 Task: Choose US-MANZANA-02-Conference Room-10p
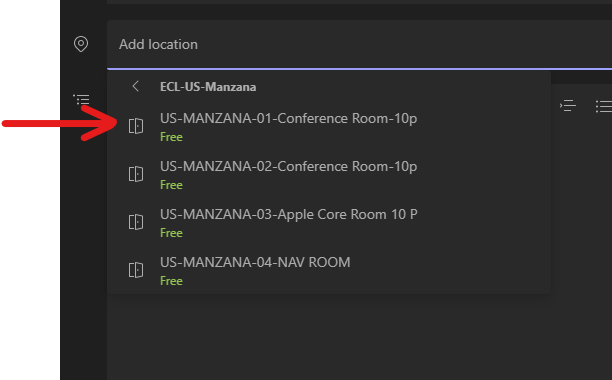pos(329,175)
